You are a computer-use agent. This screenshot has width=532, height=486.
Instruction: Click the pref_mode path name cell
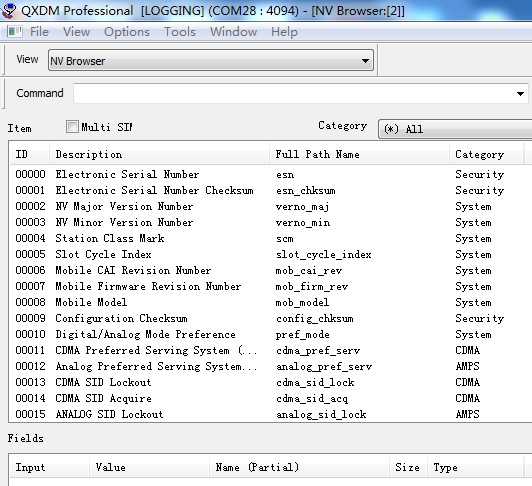click(302, 335)
